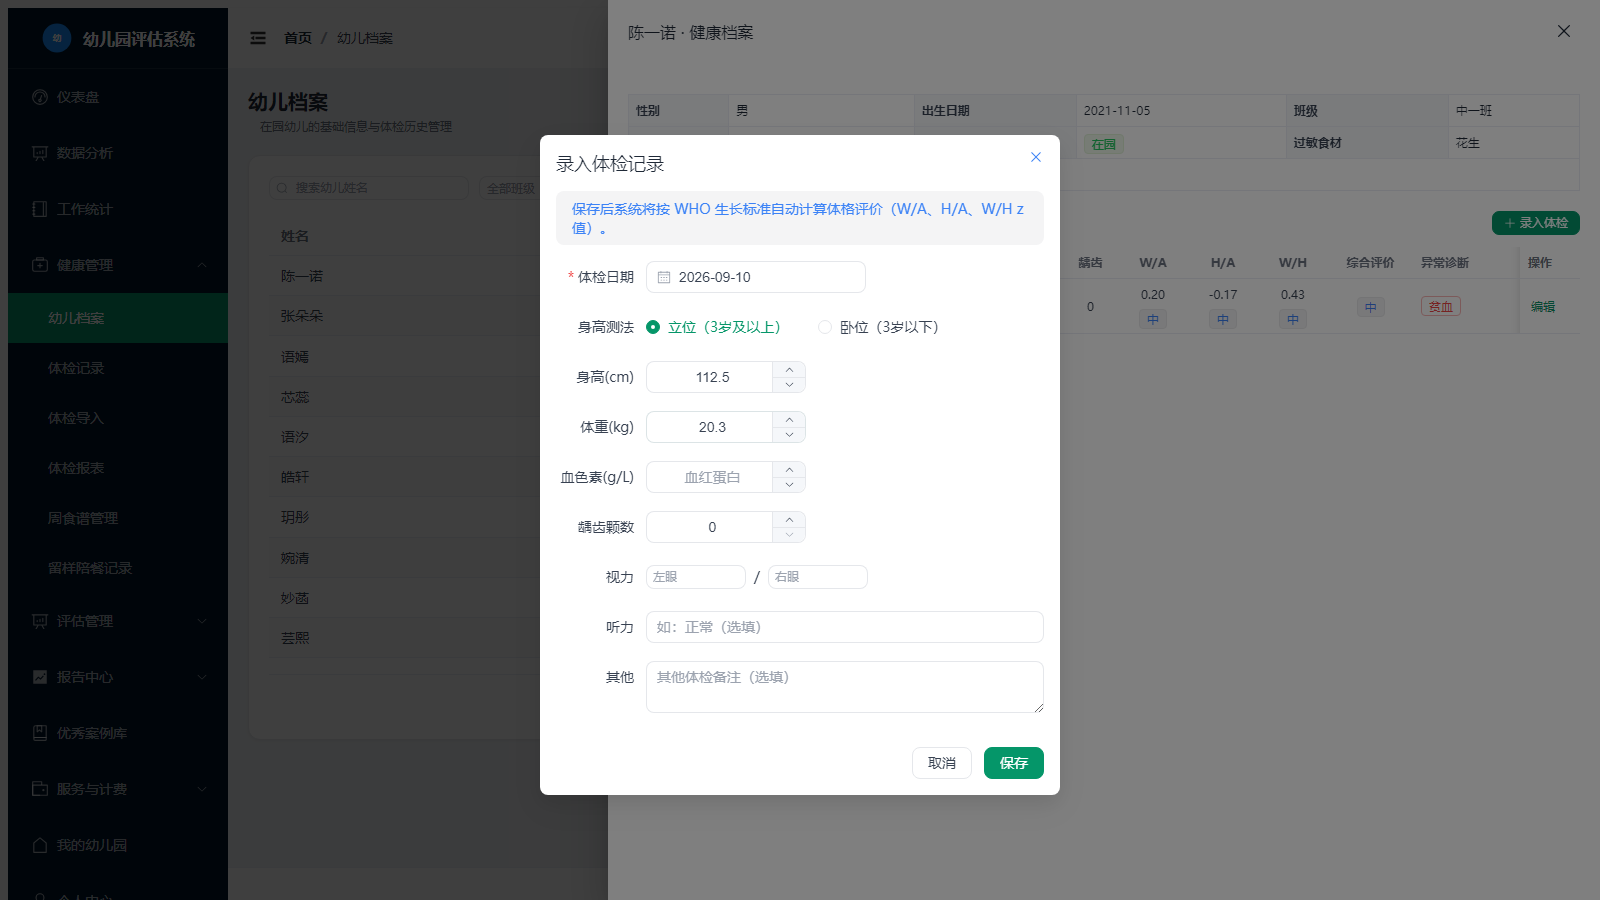Close the 陈一诺·健康档案 drawer

1564,32
